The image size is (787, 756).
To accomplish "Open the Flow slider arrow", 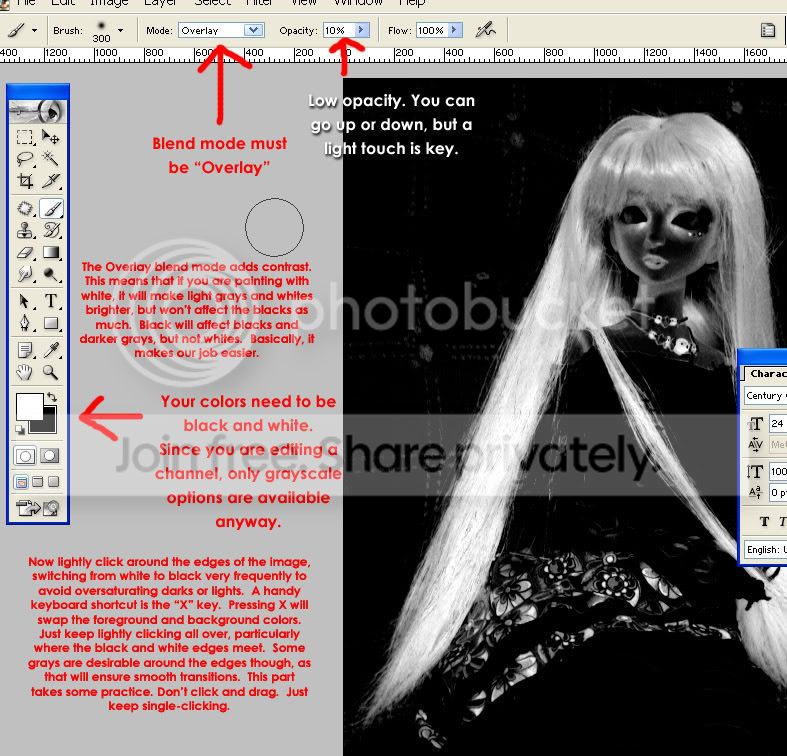I will [455, 30].
